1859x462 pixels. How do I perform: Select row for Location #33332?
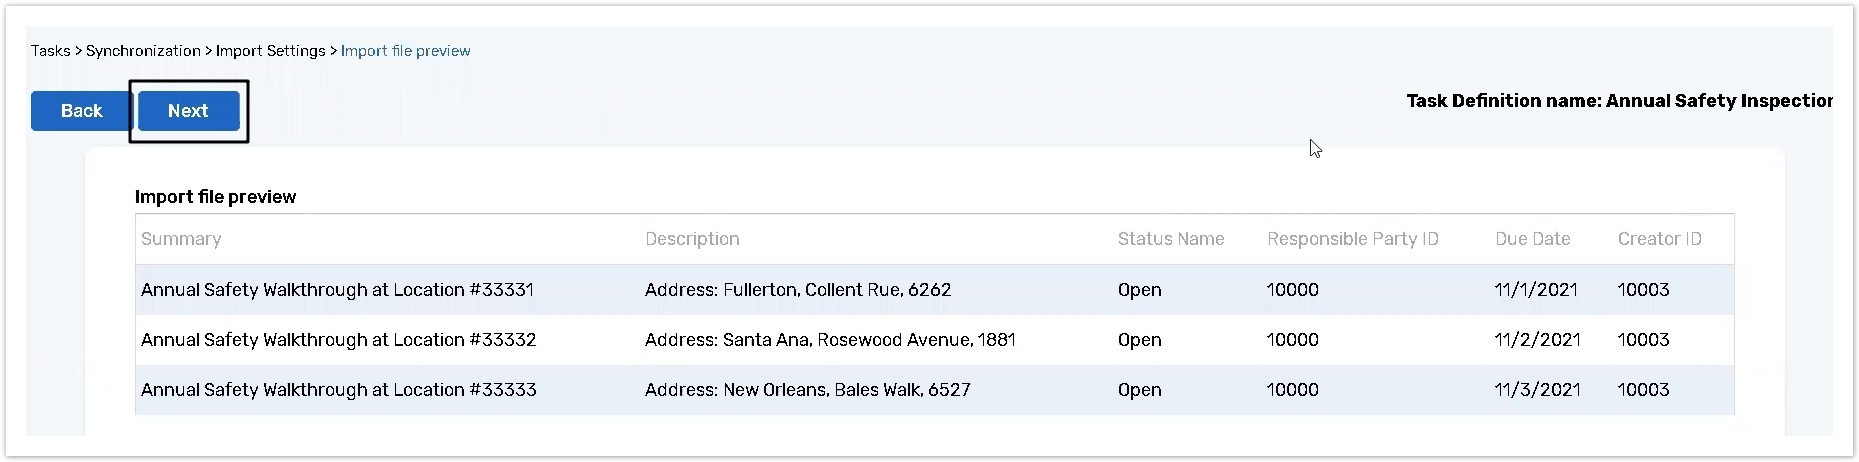point(338,340)
